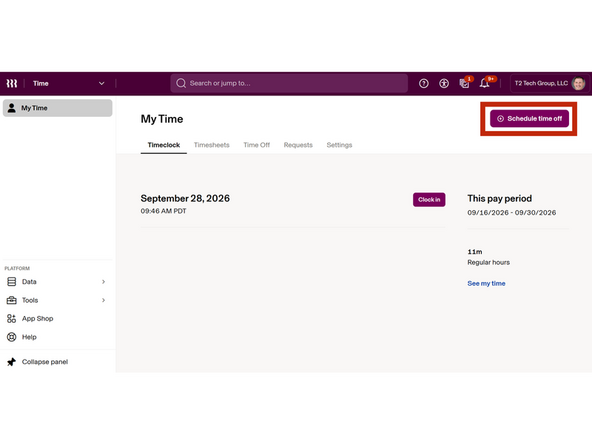Screen dimensions: 592x444
Task: Select the 11m regular hours value
Action: pyautogui.click(x=475, y=252)
